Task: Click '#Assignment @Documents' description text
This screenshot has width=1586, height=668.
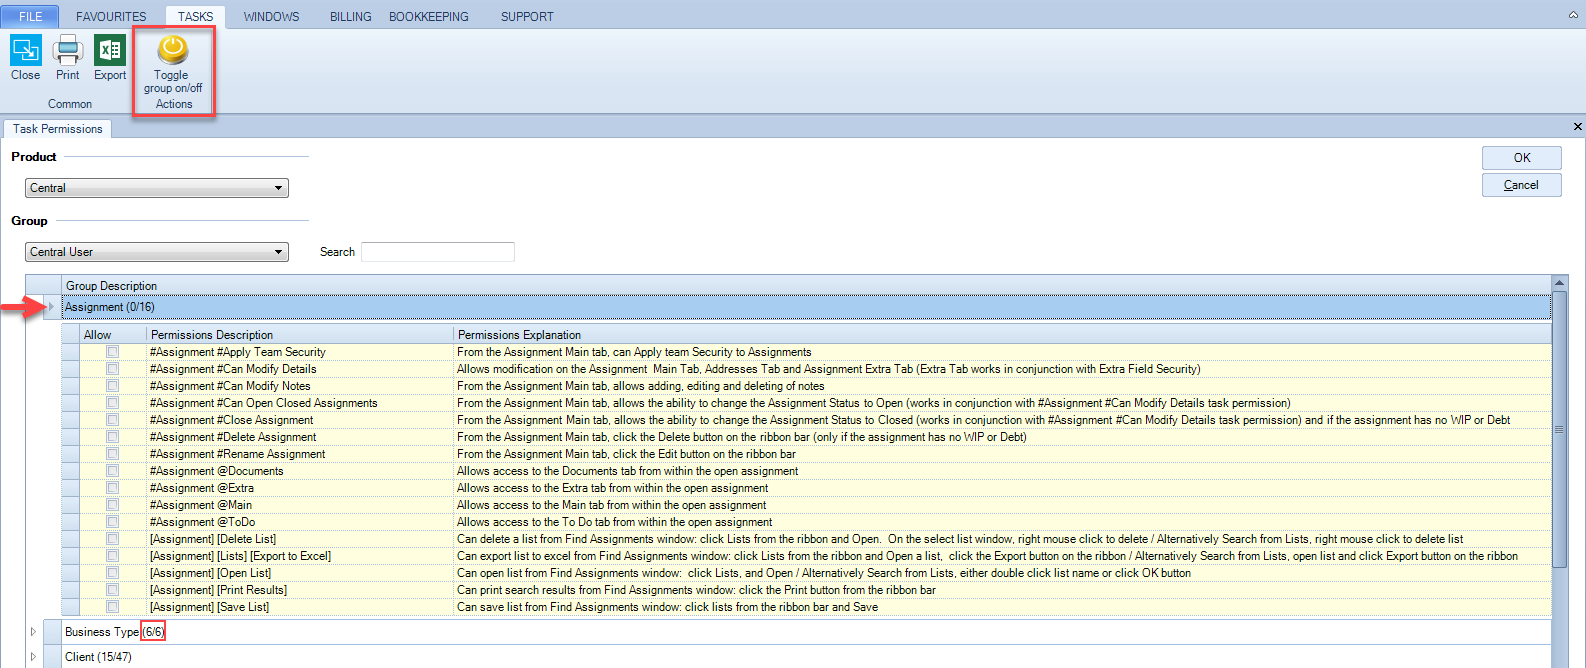Action: pyautogui.click(x=217, y=471)
